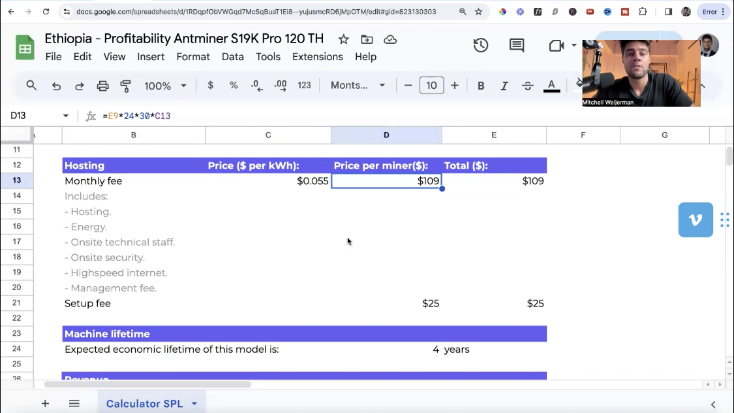The width and height of the screenshot is (734, 413).
Task: Open the comments icon
Action: pos(517,46)
